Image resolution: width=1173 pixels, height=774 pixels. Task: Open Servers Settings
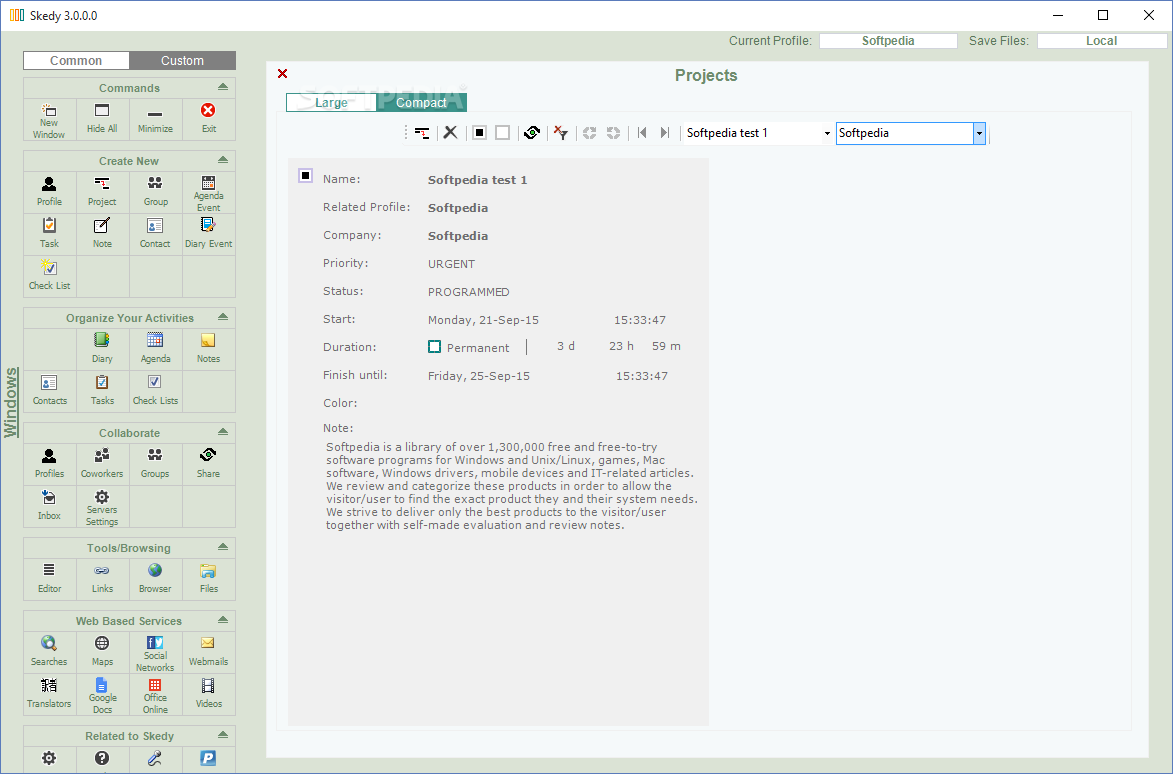click(x=102, y=506)
